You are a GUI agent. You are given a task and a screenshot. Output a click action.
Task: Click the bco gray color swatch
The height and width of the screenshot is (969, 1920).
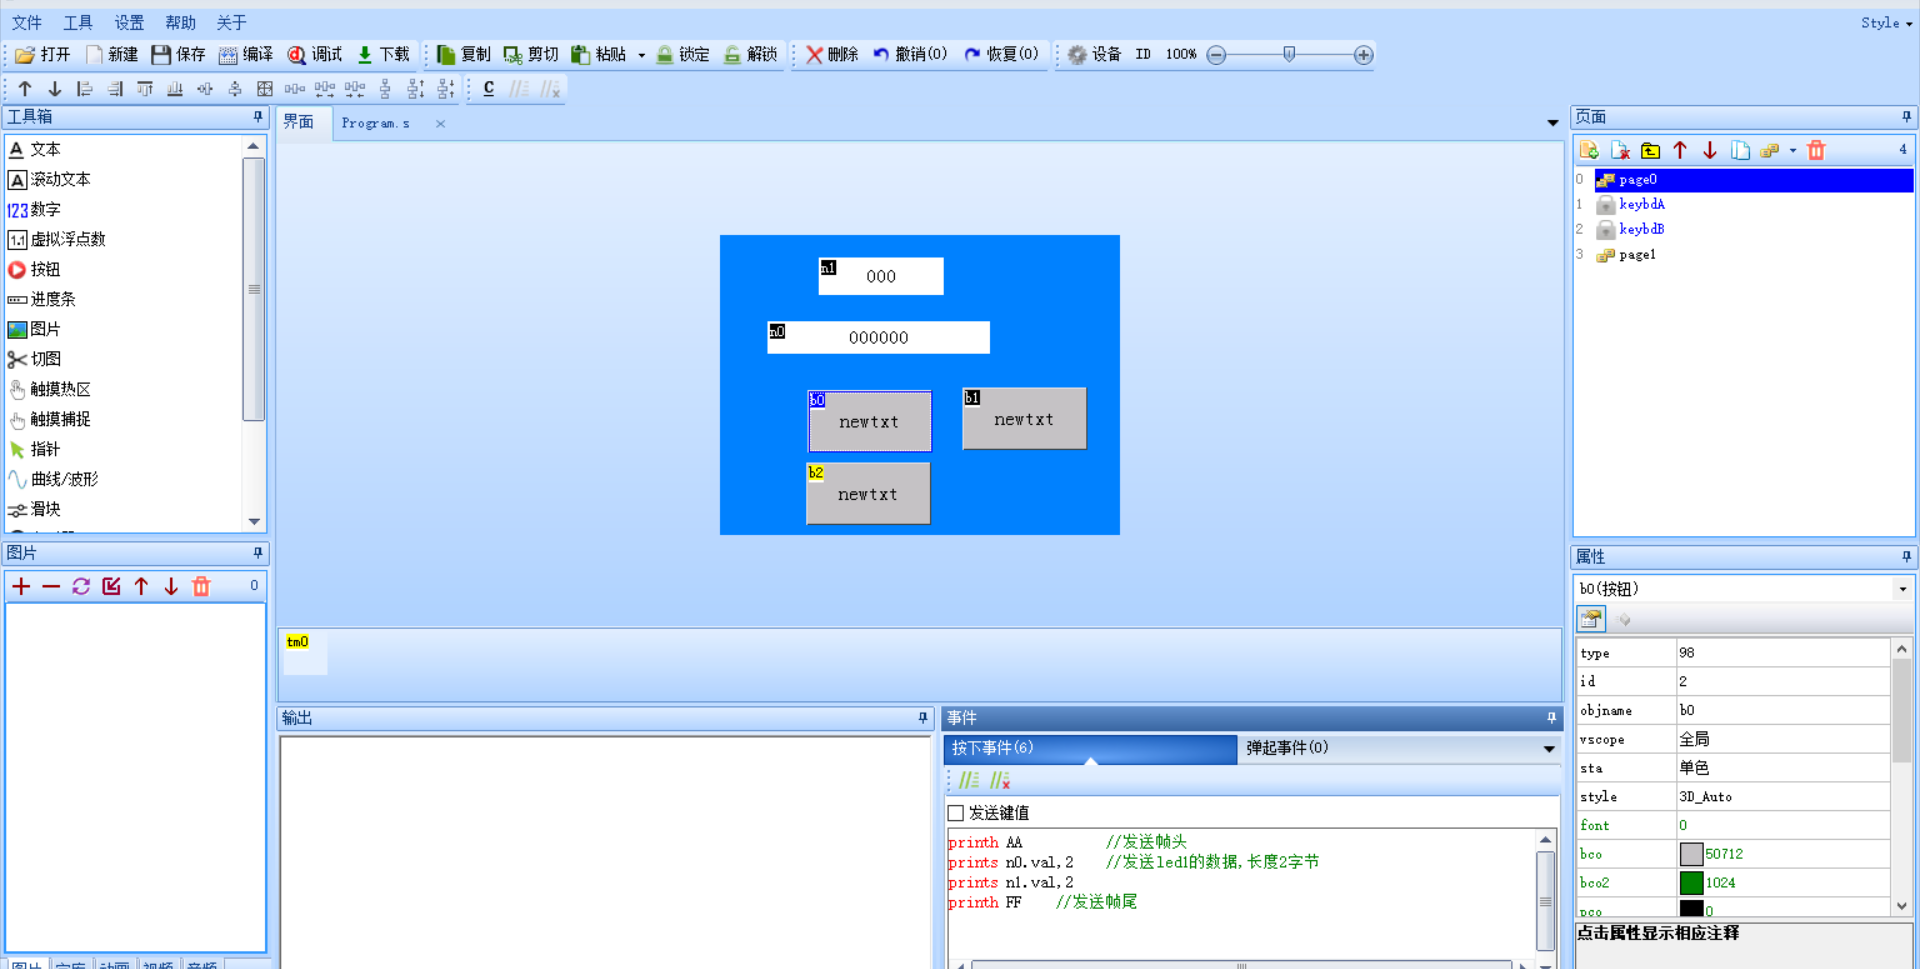1691,854
